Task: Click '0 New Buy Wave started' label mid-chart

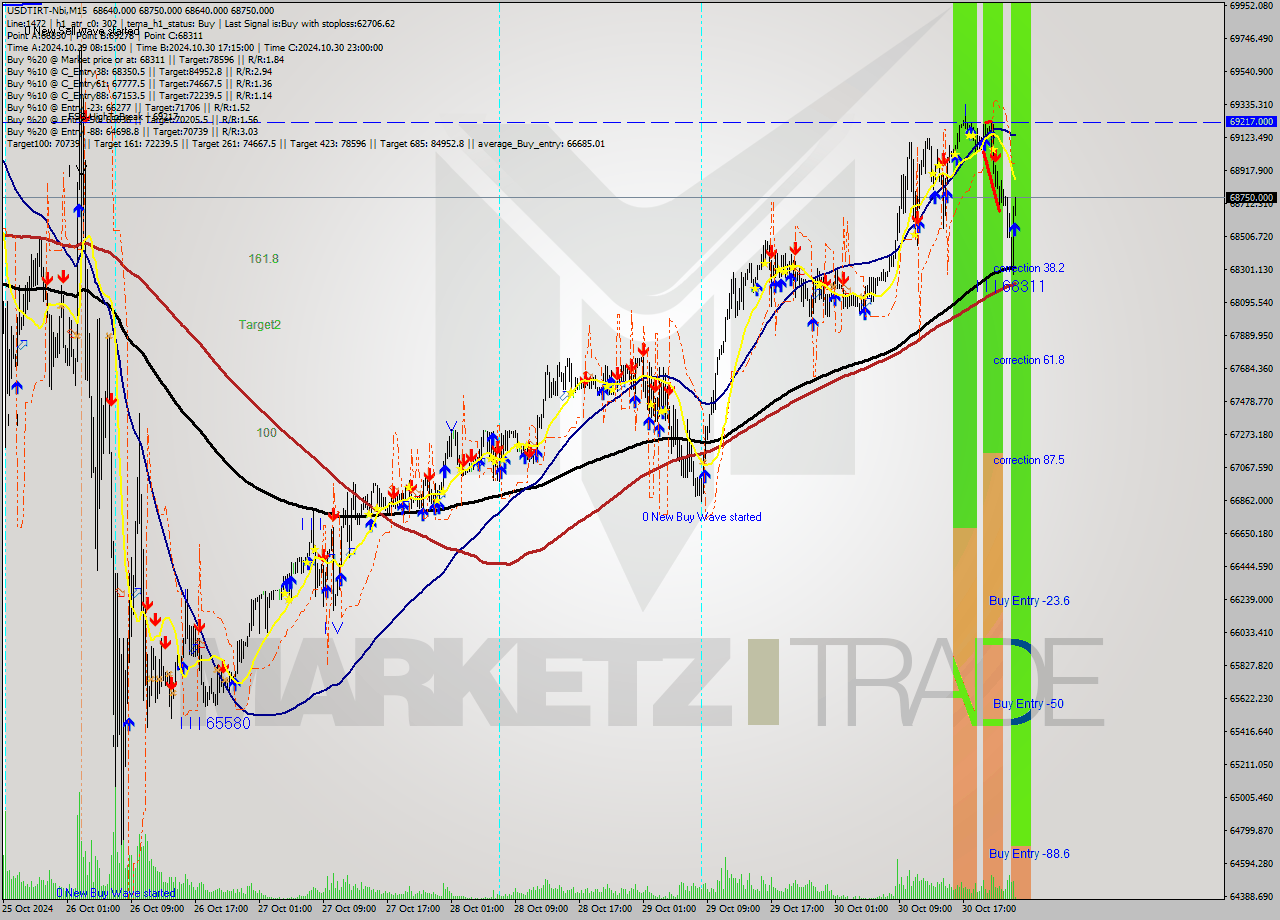Action: click(701, 517)
